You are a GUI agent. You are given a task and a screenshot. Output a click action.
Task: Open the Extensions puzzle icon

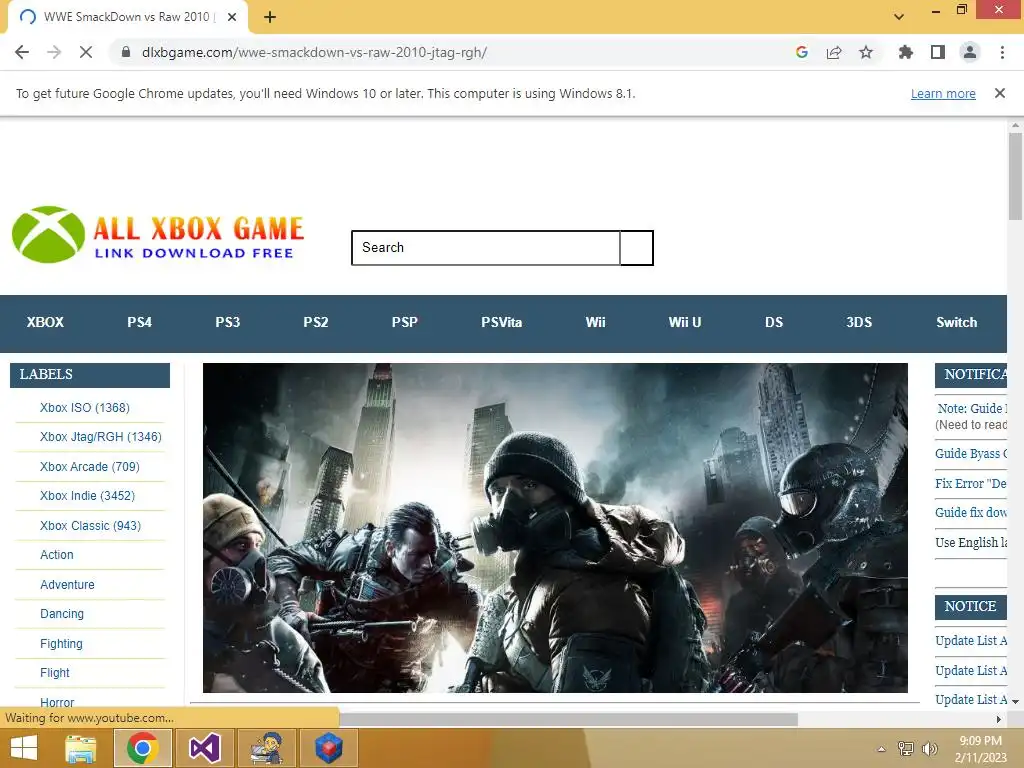click(x=906, y=52)
